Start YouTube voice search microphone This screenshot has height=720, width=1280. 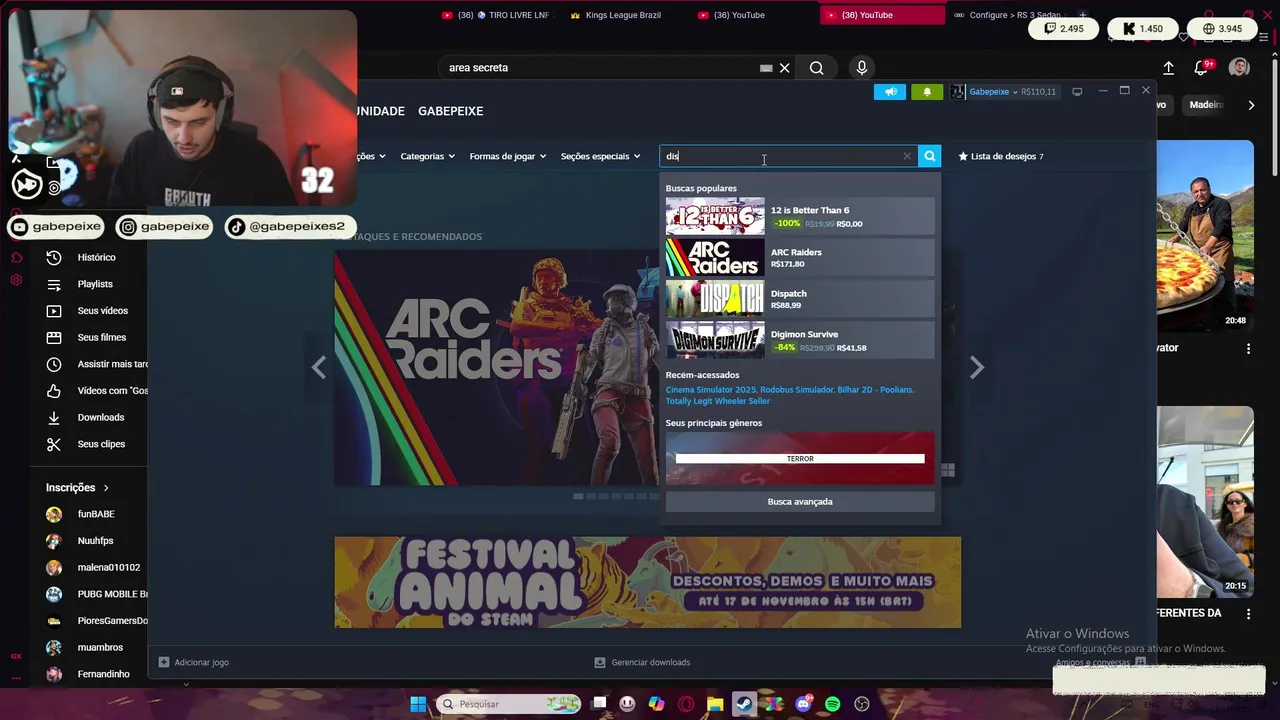(x=862, y=68)
